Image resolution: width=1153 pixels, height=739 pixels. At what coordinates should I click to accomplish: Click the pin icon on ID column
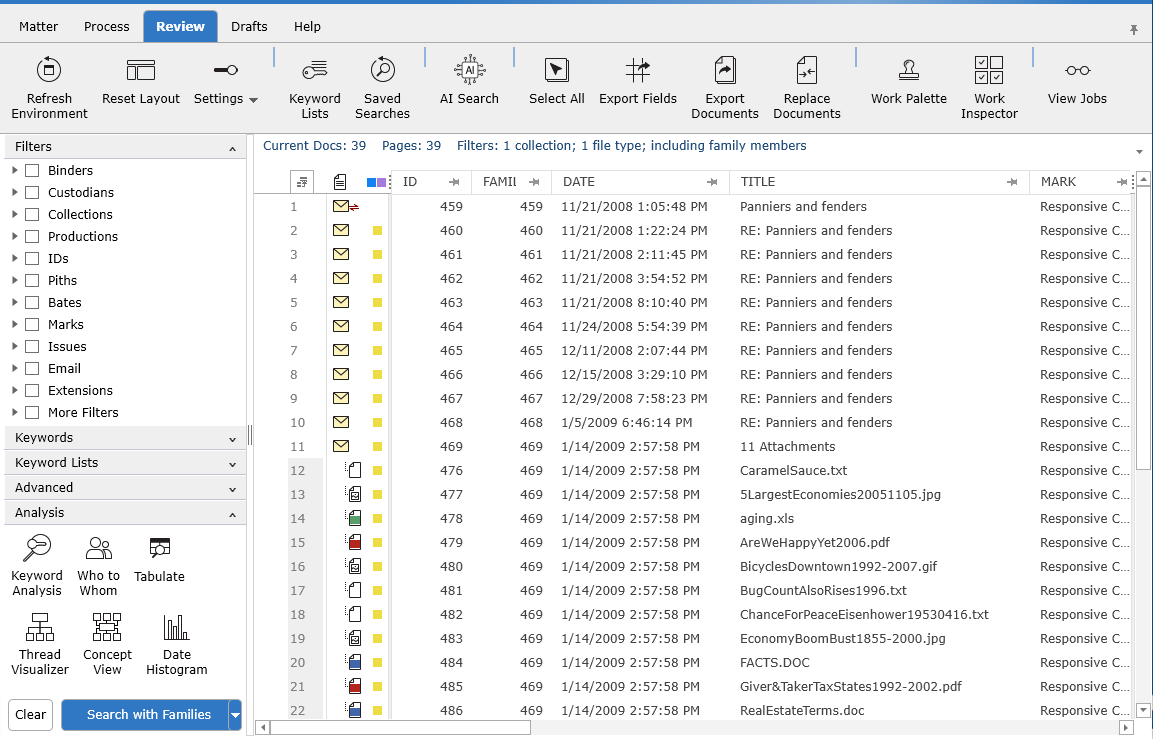click(x=454, y=182)
